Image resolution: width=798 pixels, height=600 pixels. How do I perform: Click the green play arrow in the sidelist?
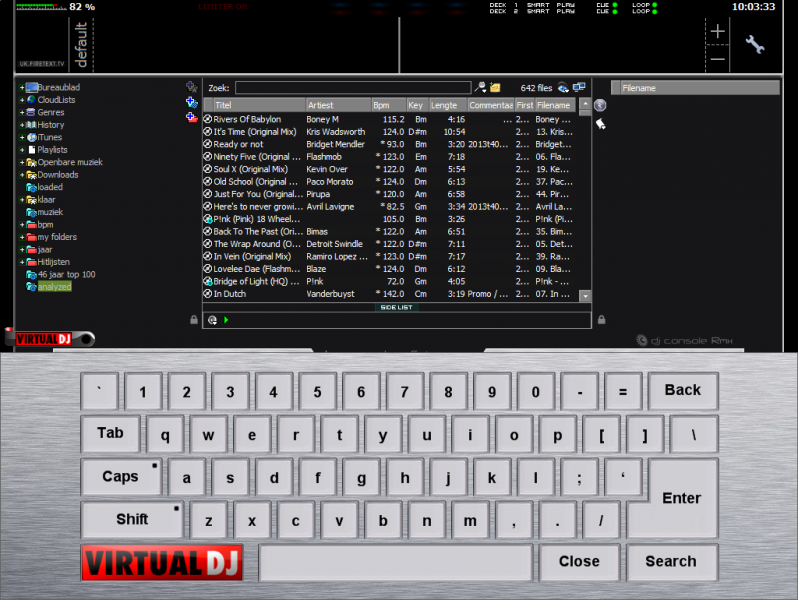(x=226, y=320)
